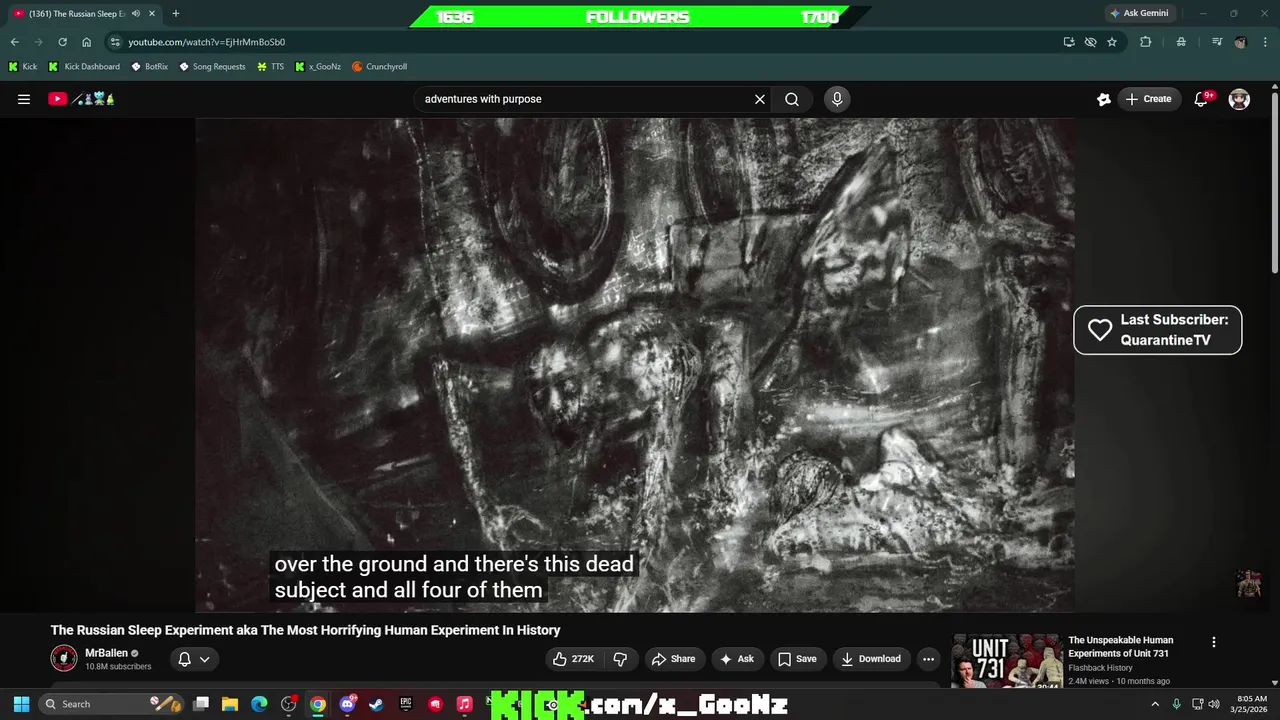
Task: Select The Russian Sleep Experiment tab
Action: point(77,13)
